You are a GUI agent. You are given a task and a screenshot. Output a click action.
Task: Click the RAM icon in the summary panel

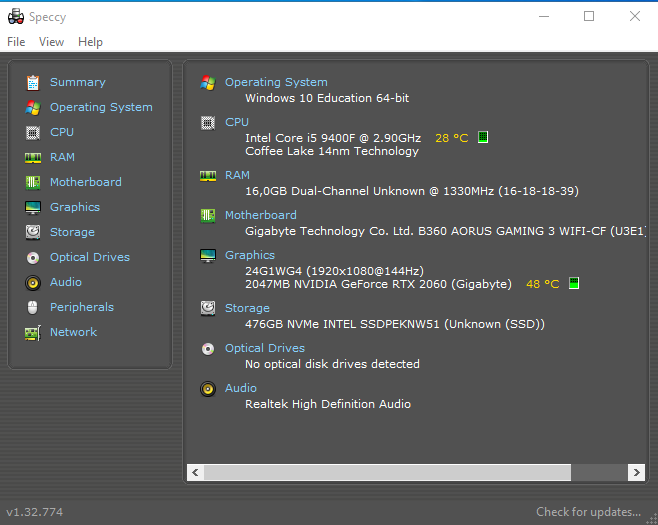click(208, 176)
